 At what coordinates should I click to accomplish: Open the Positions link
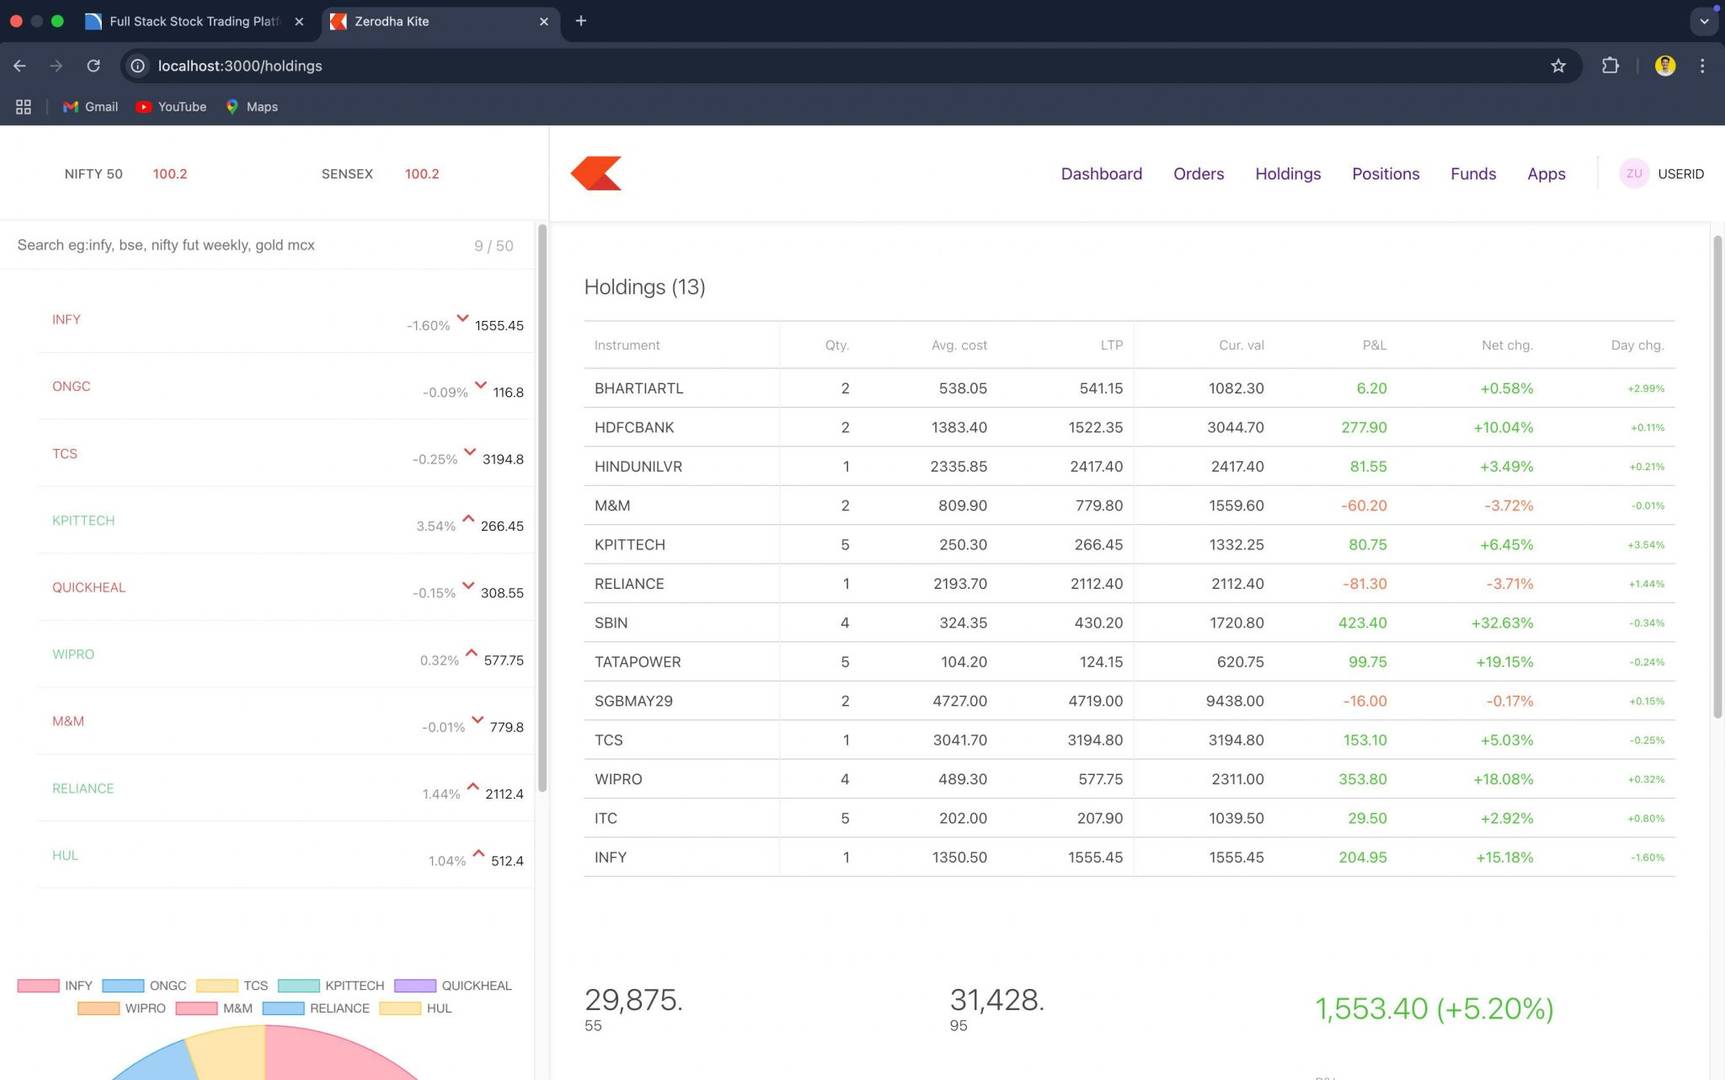pyautogui.click(x=1385, y=173)
